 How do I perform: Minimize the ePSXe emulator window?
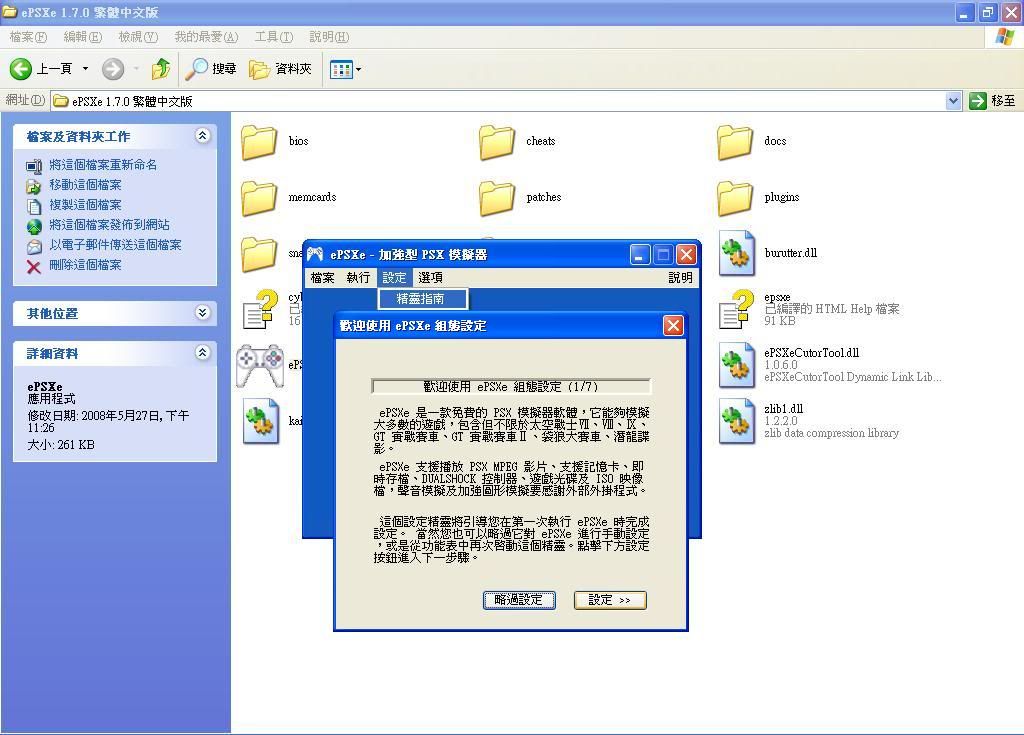coord(640,255)
